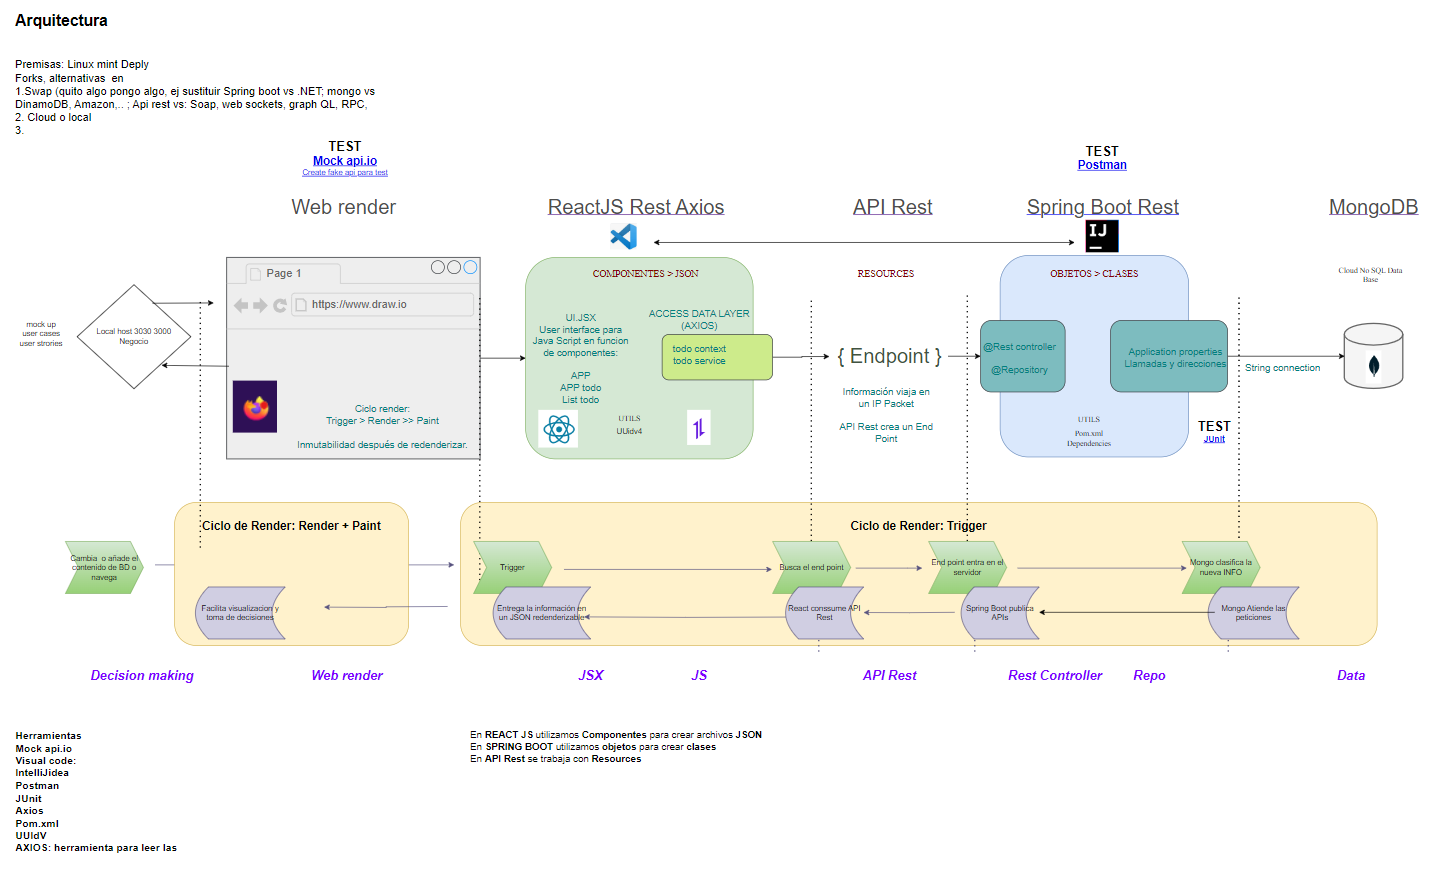Click the Visual Studio Code icon
Image resolution: width=1431 pixels, height=869 pixels.
[623, 237]
